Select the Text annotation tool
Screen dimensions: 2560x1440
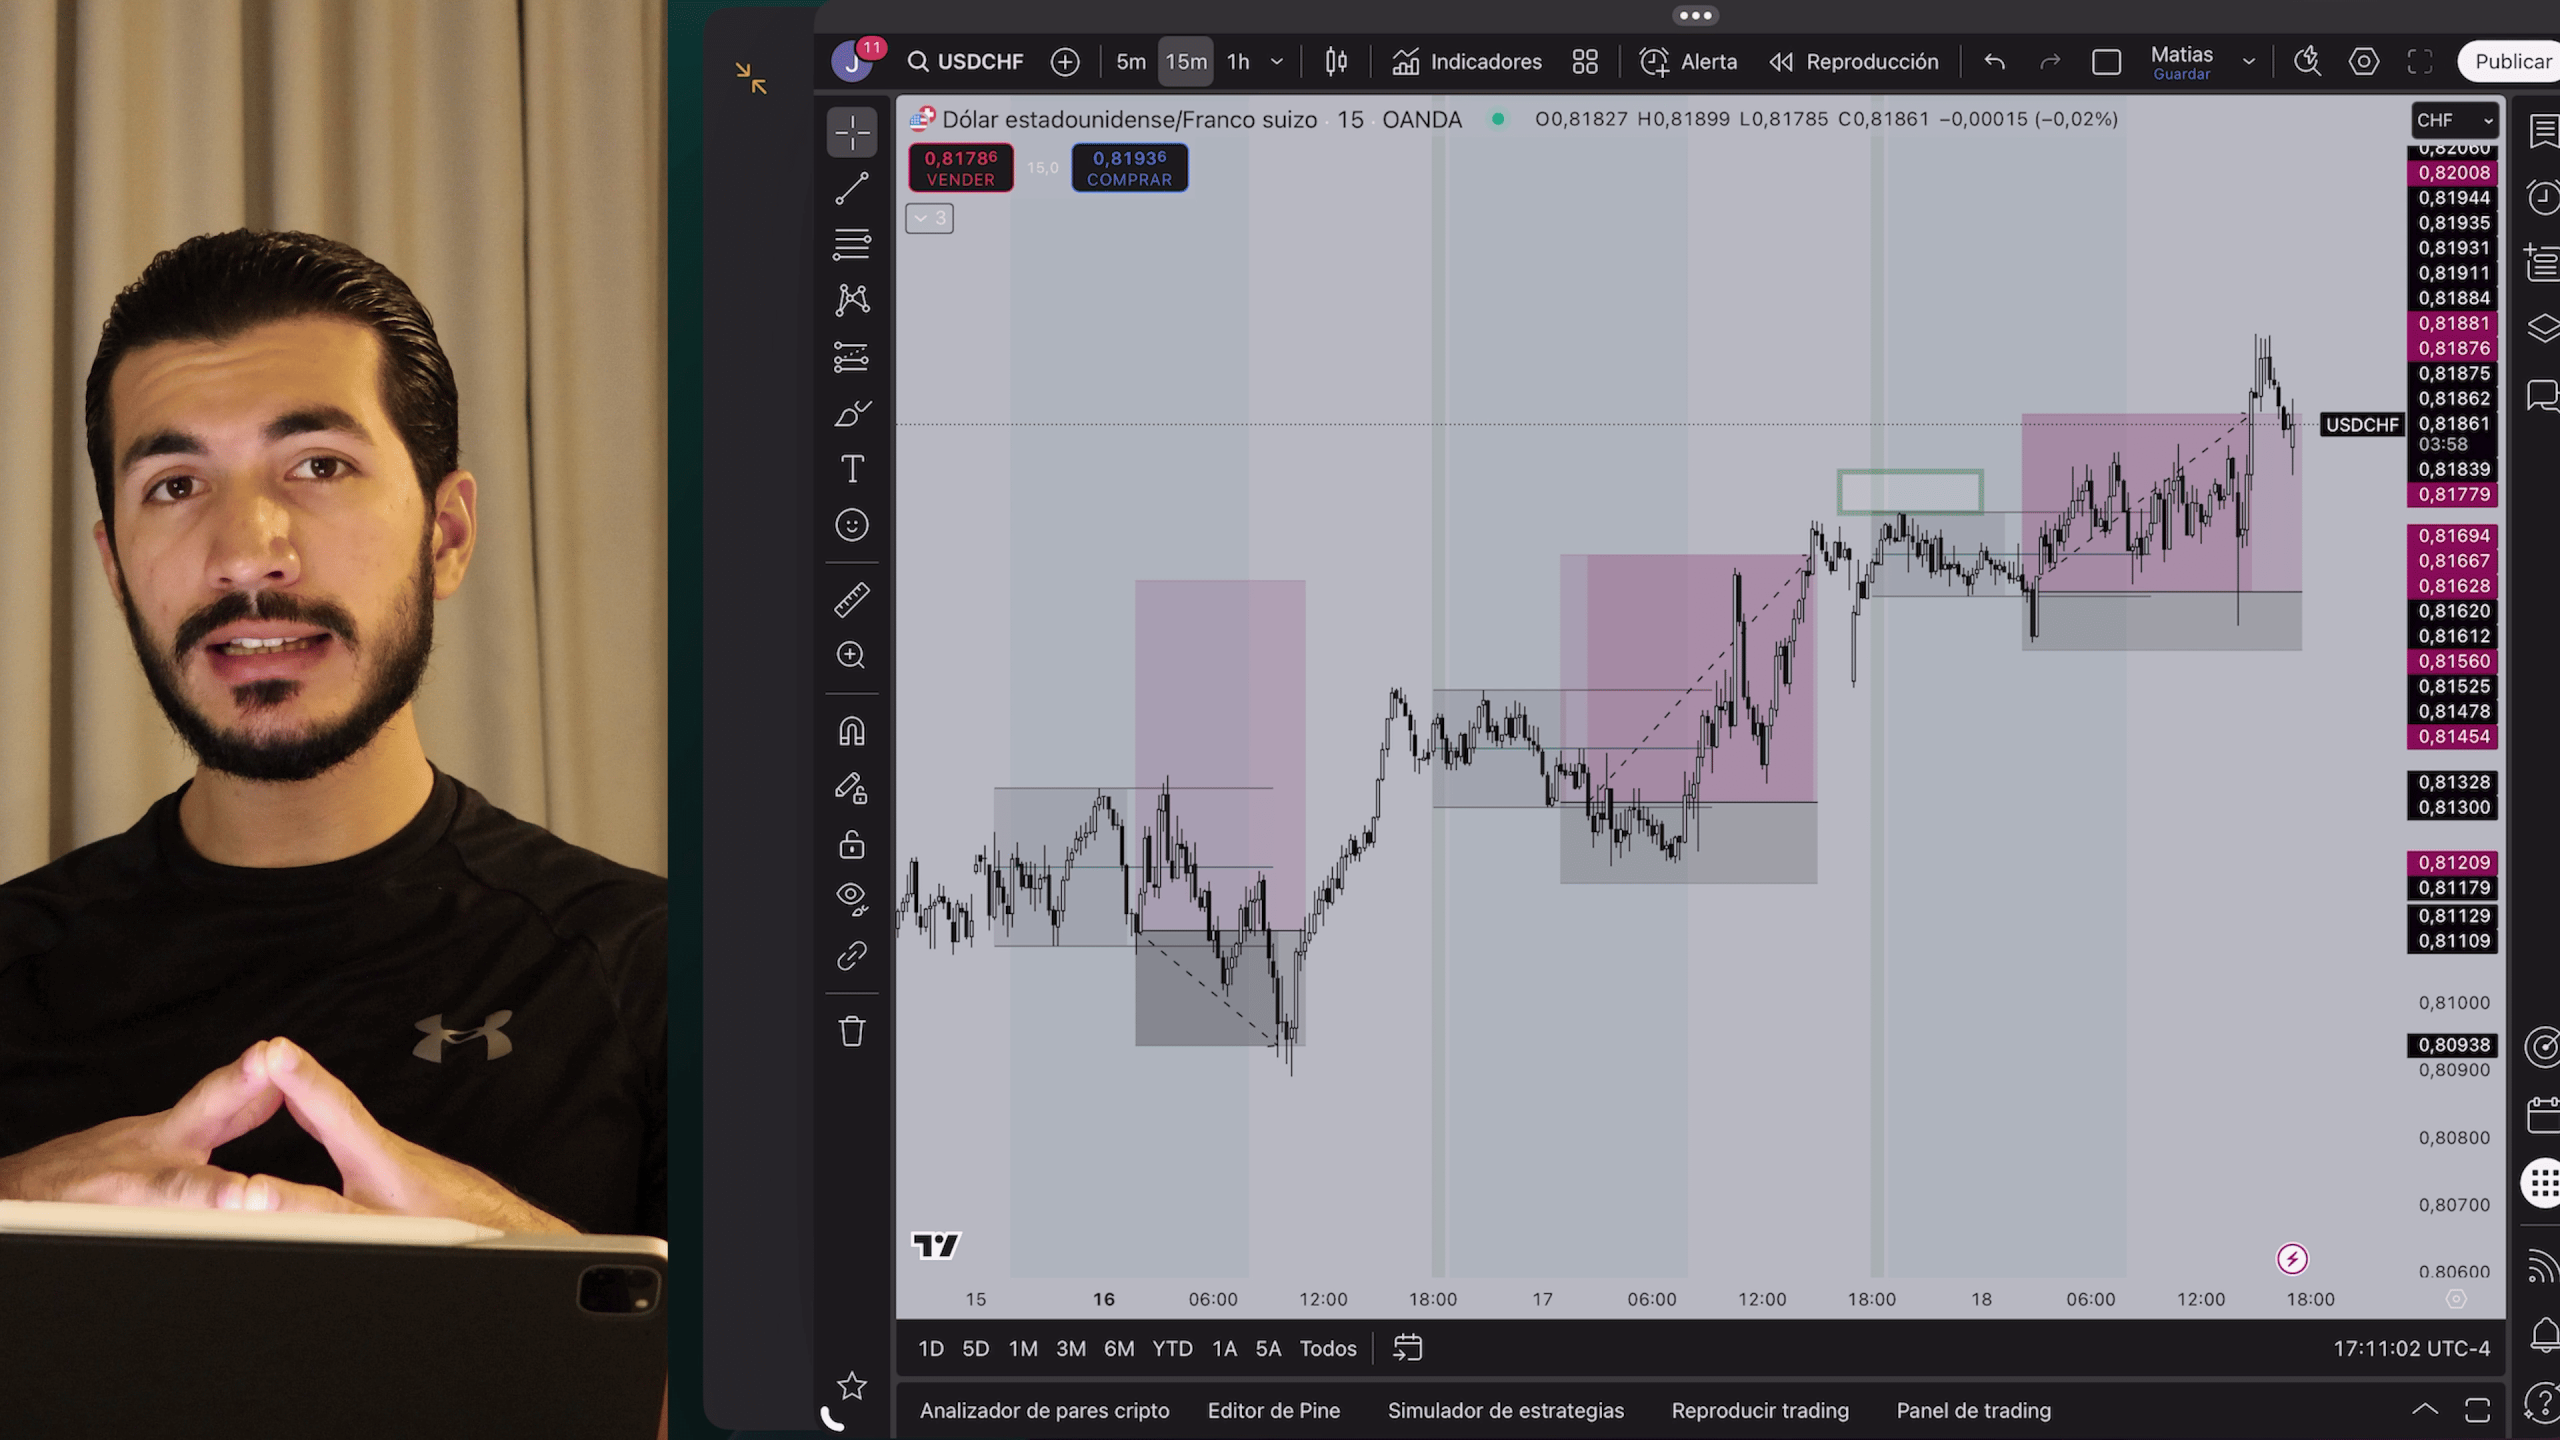point(851,469)
